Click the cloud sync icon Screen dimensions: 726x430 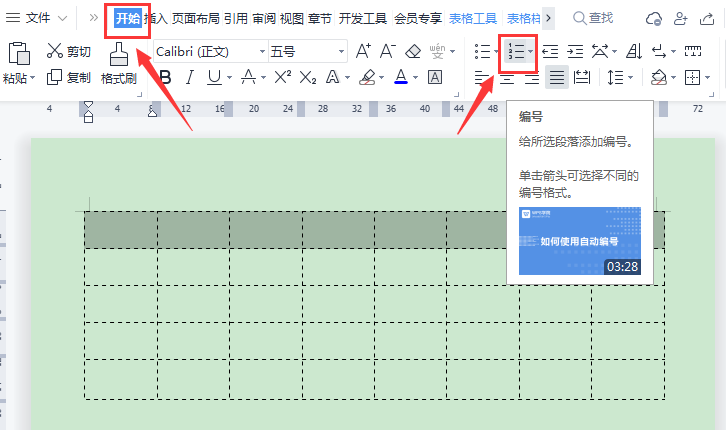[x=654, y=19]
